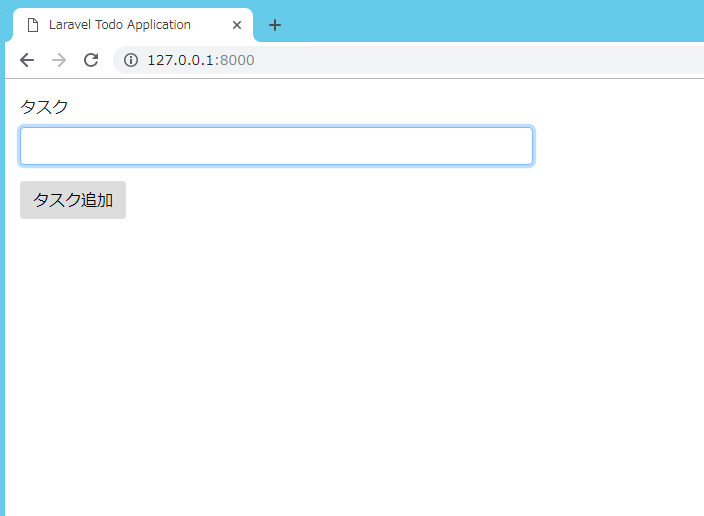Click empty address bar area after URL
This screenshot has height=516, width=704.
point(480,60)
